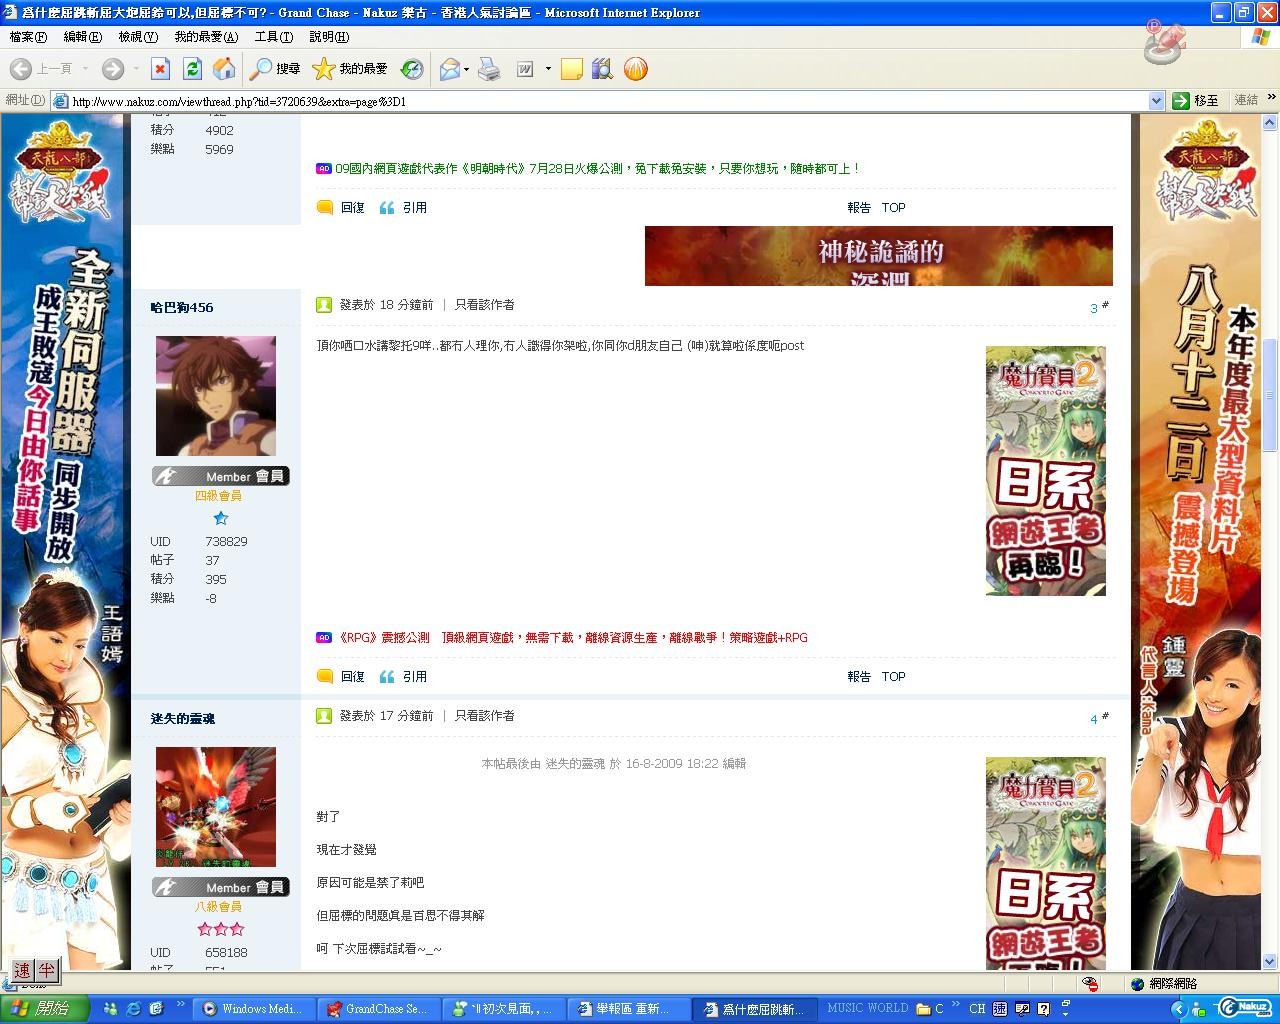Click the vertical scrollbar thumb
1280x1024 pixels.
pos(1271,395)
